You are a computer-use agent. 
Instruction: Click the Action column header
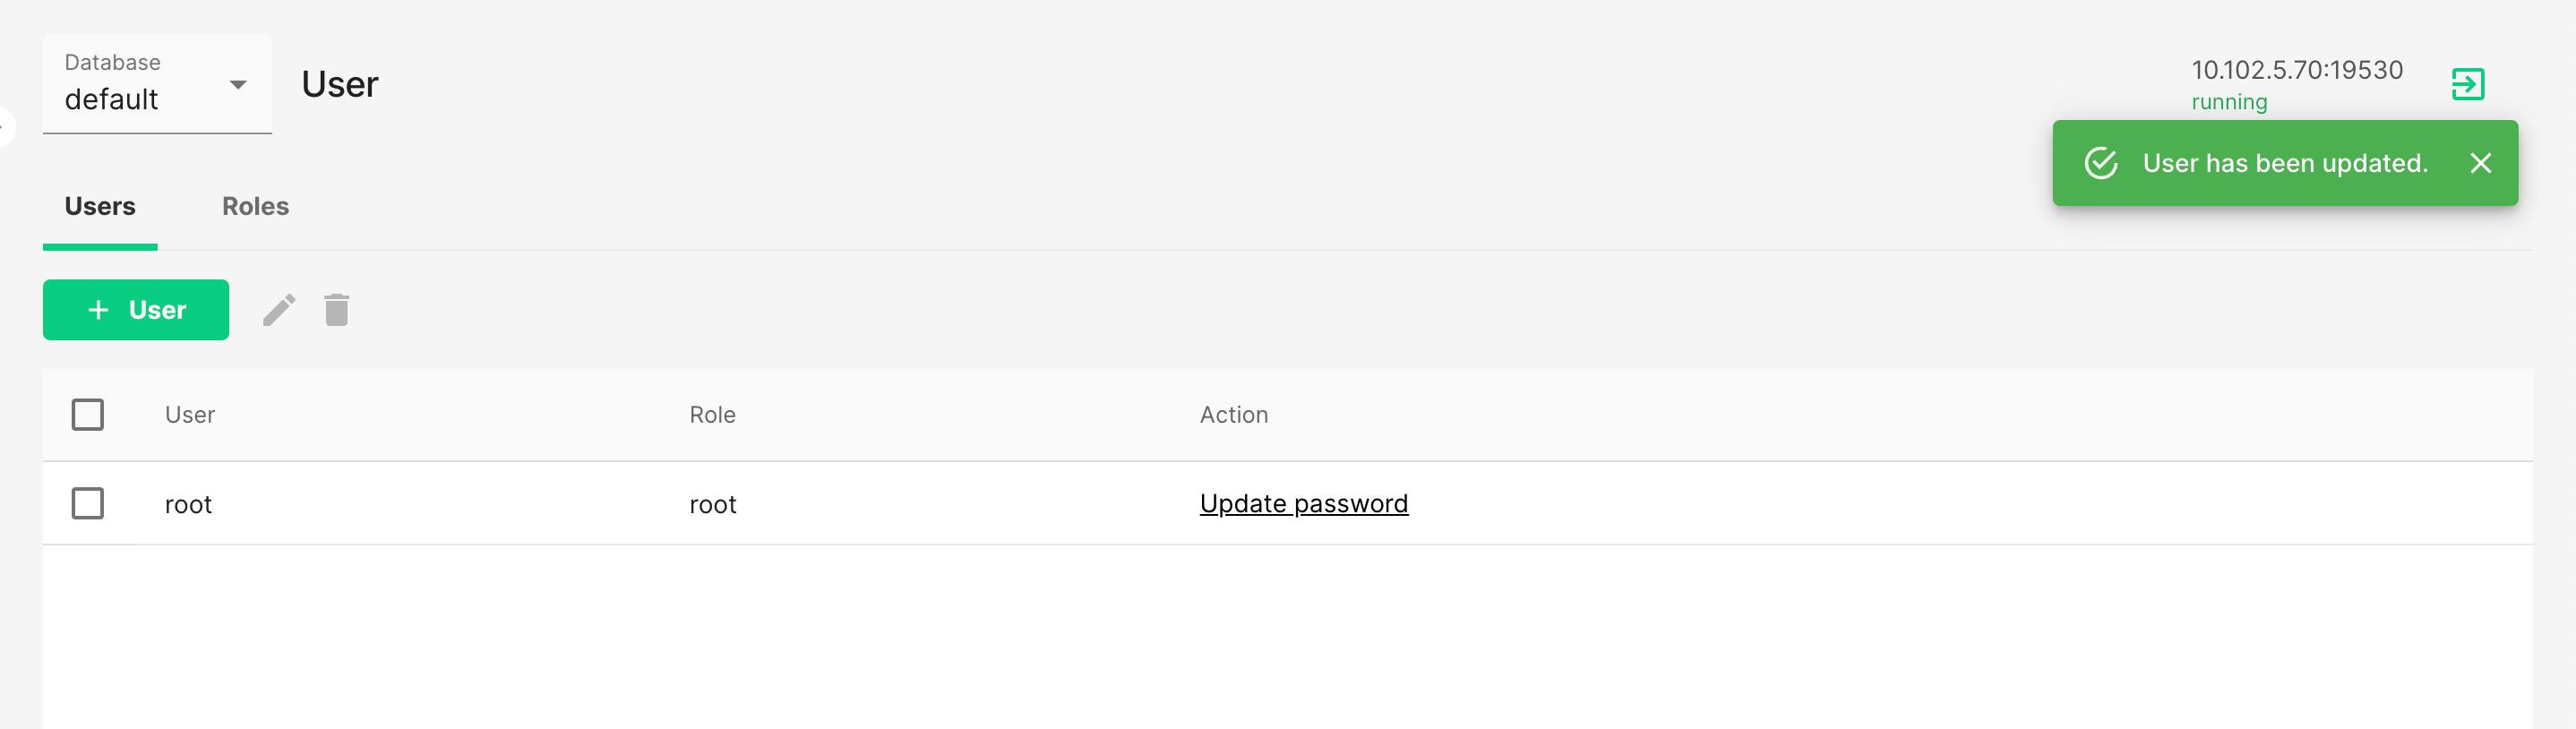click(1234, 414)
